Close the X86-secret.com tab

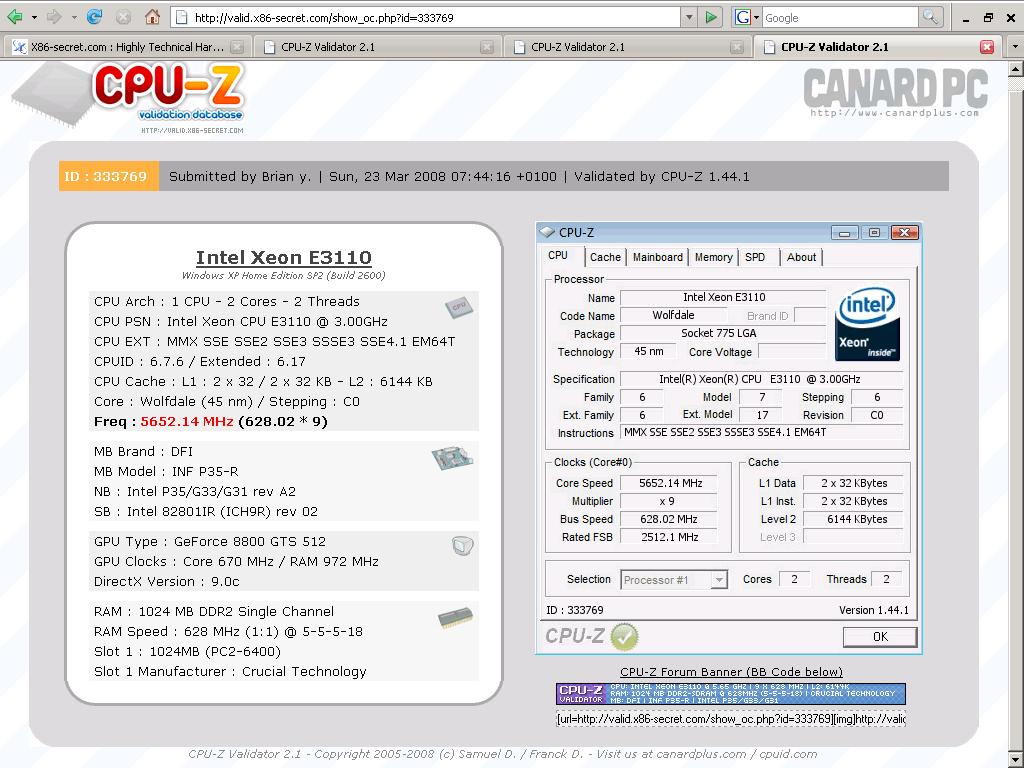[237, 47]
